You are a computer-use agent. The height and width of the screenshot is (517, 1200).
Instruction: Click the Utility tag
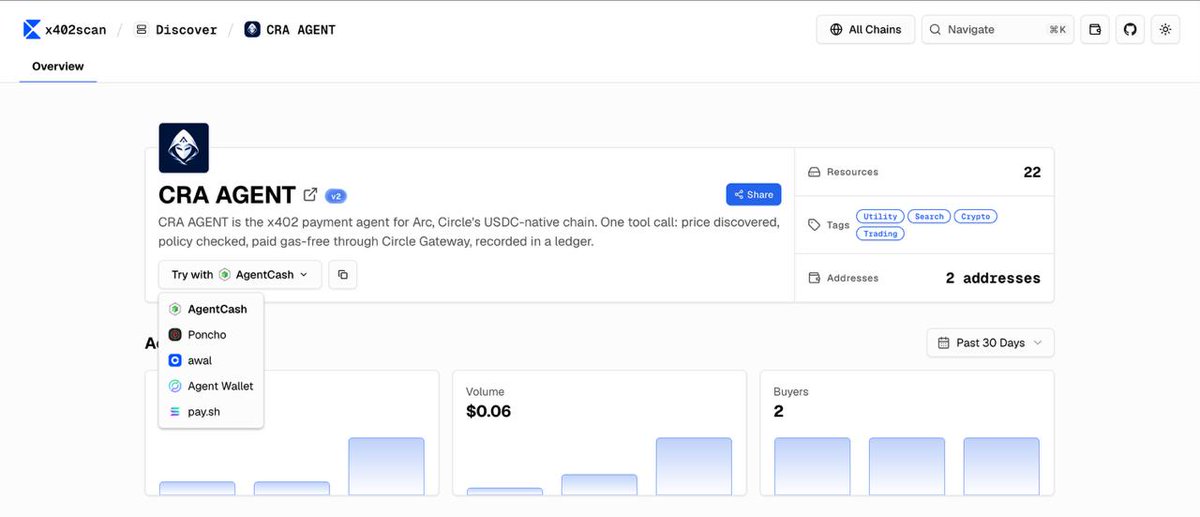click(881, 216)
